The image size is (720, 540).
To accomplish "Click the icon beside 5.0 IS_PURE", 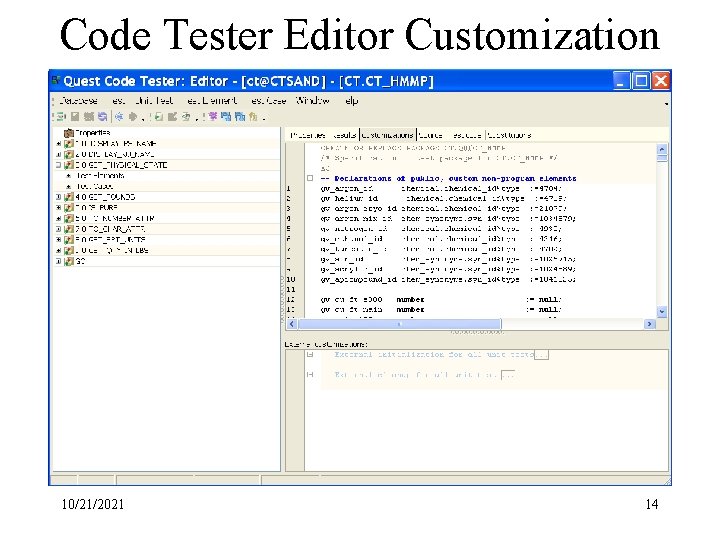I will tap(69, 208).
